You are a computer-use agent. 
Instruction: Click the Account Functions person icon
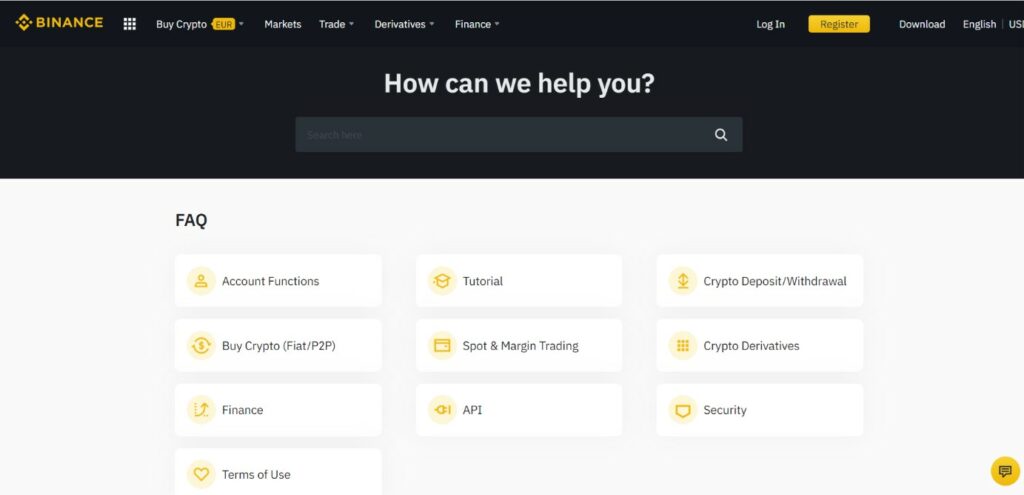click(x=201, y=281)
